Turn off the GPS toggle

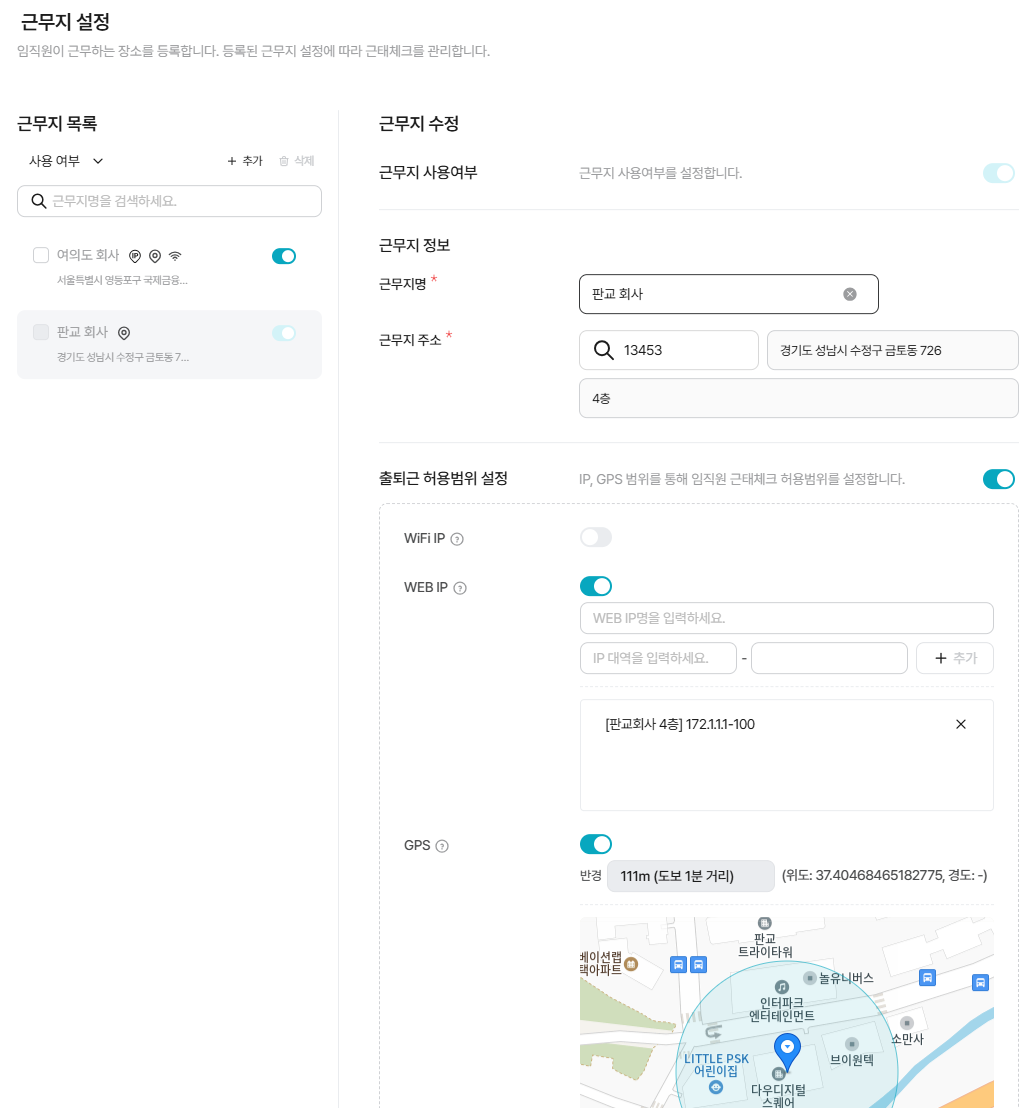(x=596, y=844)
